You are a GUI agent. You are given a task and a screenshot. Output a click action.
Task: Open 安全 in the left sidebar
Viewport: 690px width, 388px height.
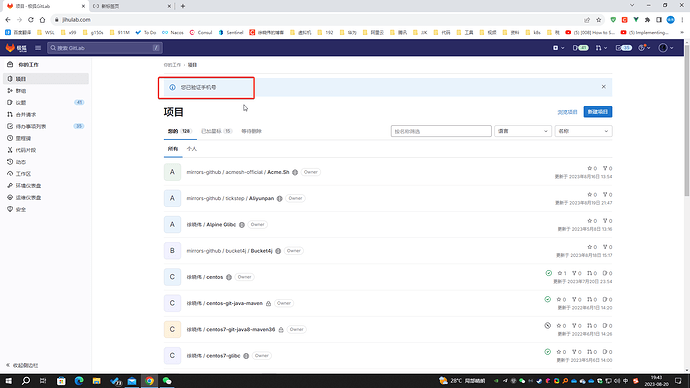click(46, 209)
